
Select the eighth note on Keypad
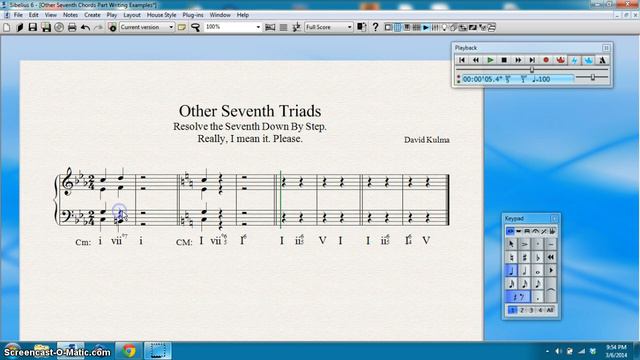click(538, 283)
